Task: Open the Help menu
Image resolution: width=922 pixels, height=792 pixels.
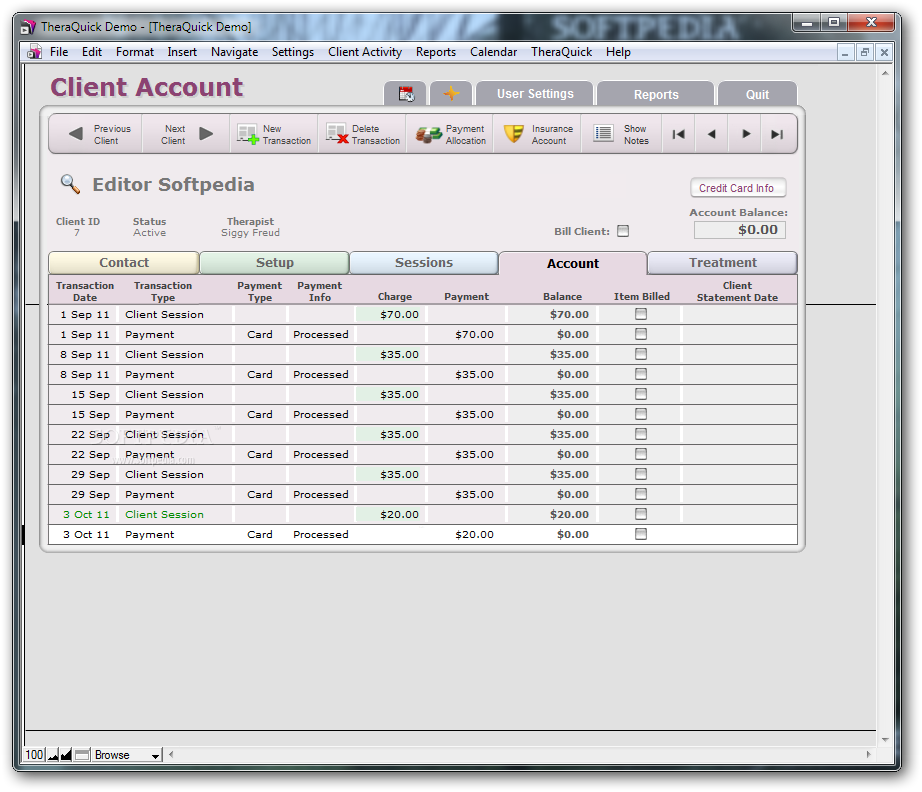Action: click(618, 52)
